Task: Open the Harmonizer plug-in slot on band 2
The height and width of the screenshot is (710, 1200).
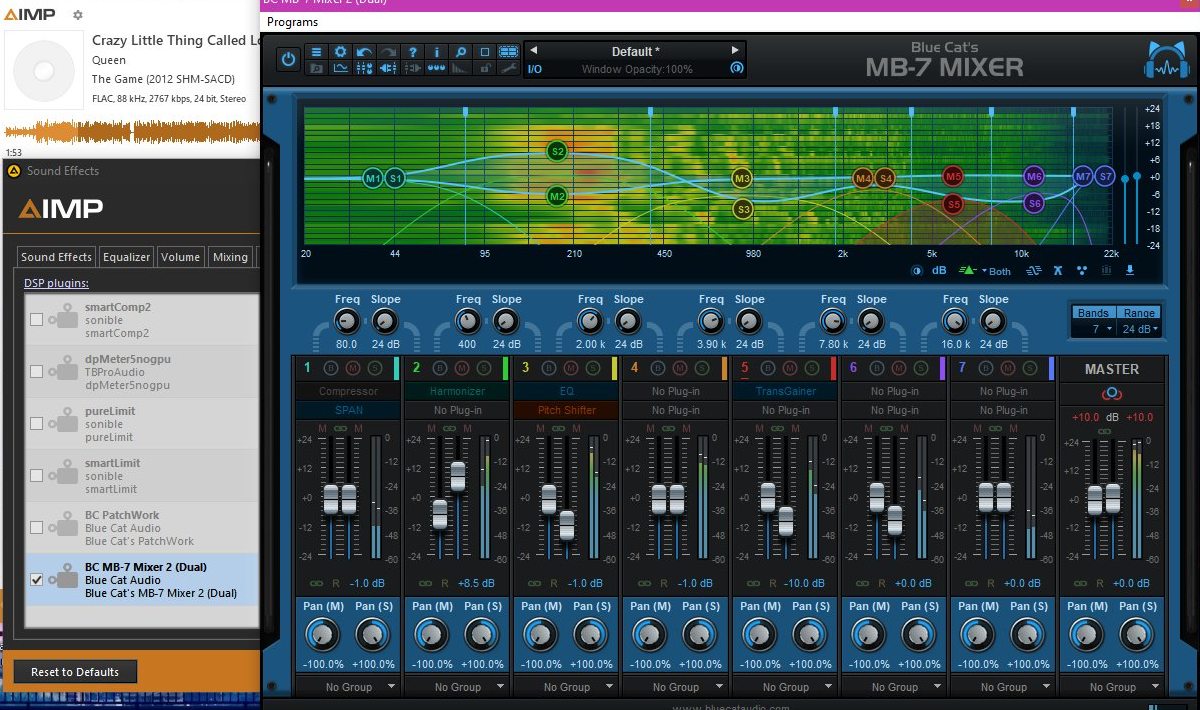Action: point(457,391)
